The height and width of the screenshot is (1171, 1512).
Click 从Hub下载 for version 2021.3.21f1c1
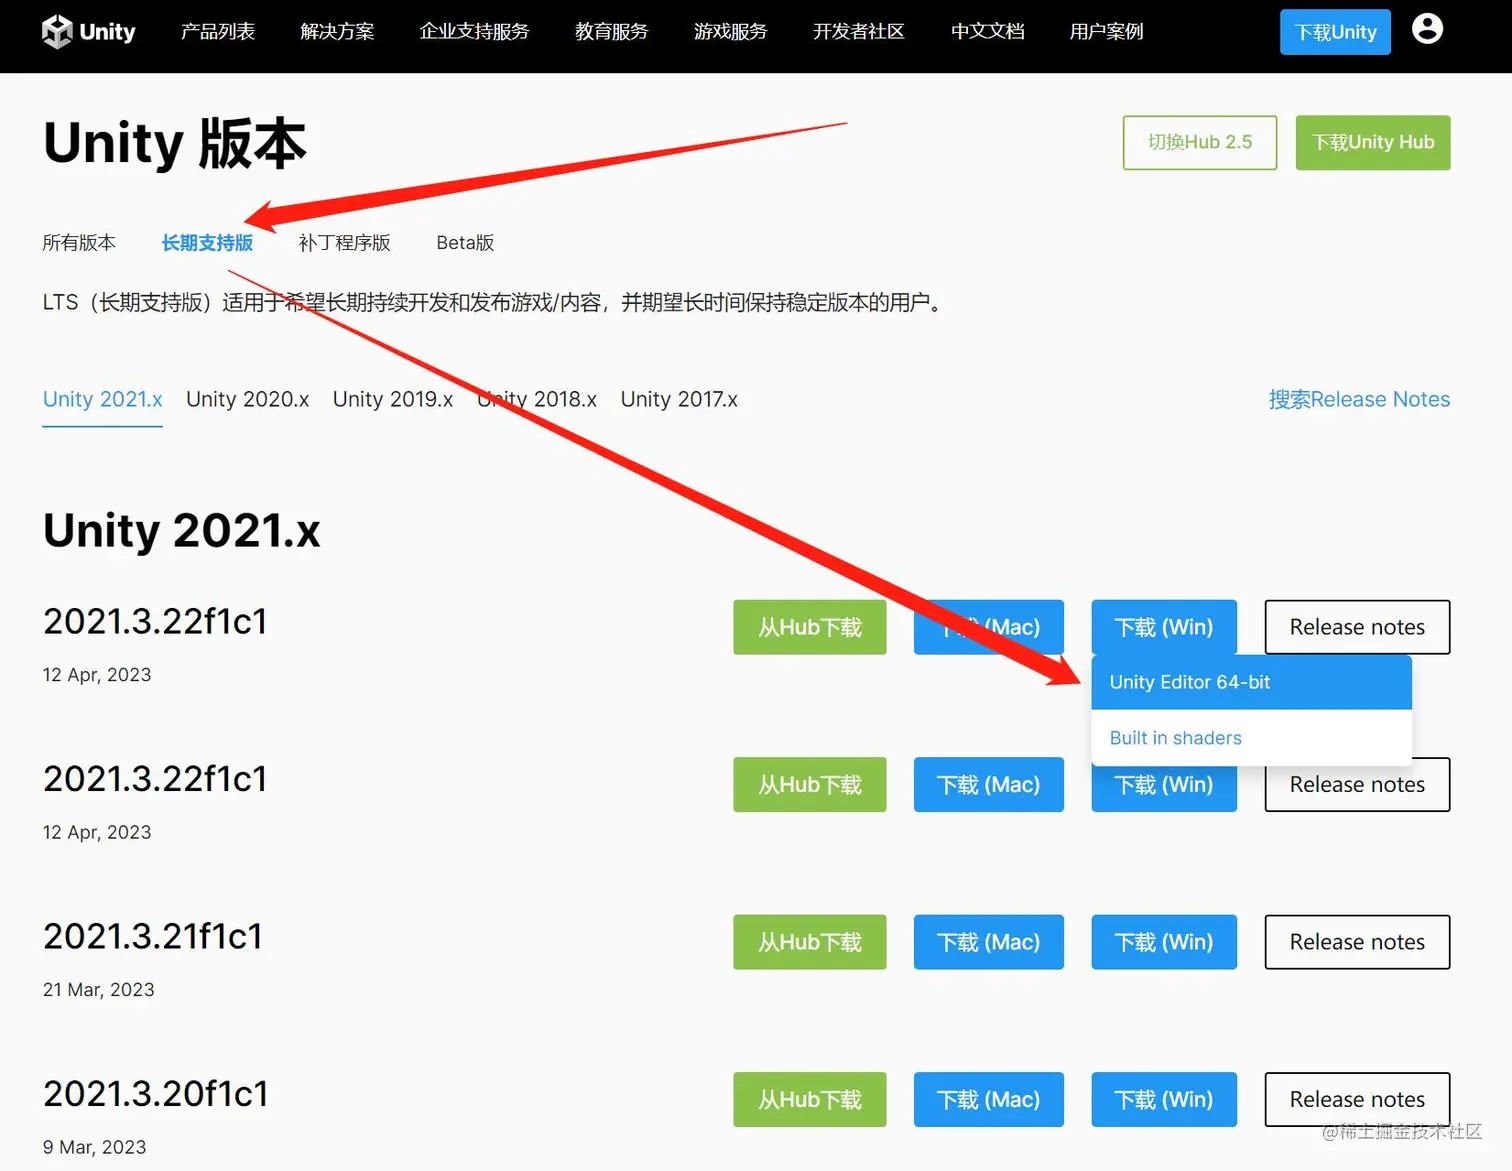pos(810,942)
